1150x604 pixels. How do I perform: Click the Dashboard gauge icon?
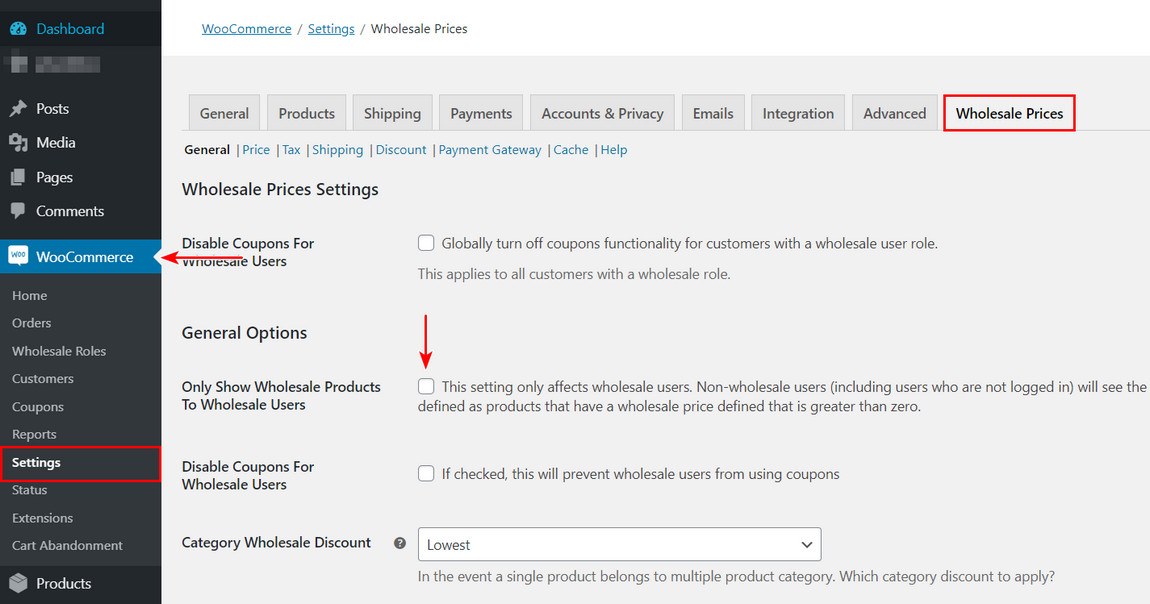click(18, 29)
